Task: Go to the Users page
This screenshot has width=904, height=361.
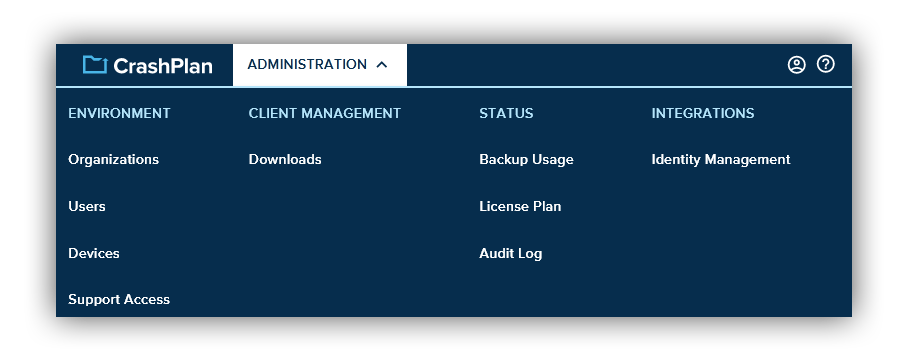Action: (86, 206)
